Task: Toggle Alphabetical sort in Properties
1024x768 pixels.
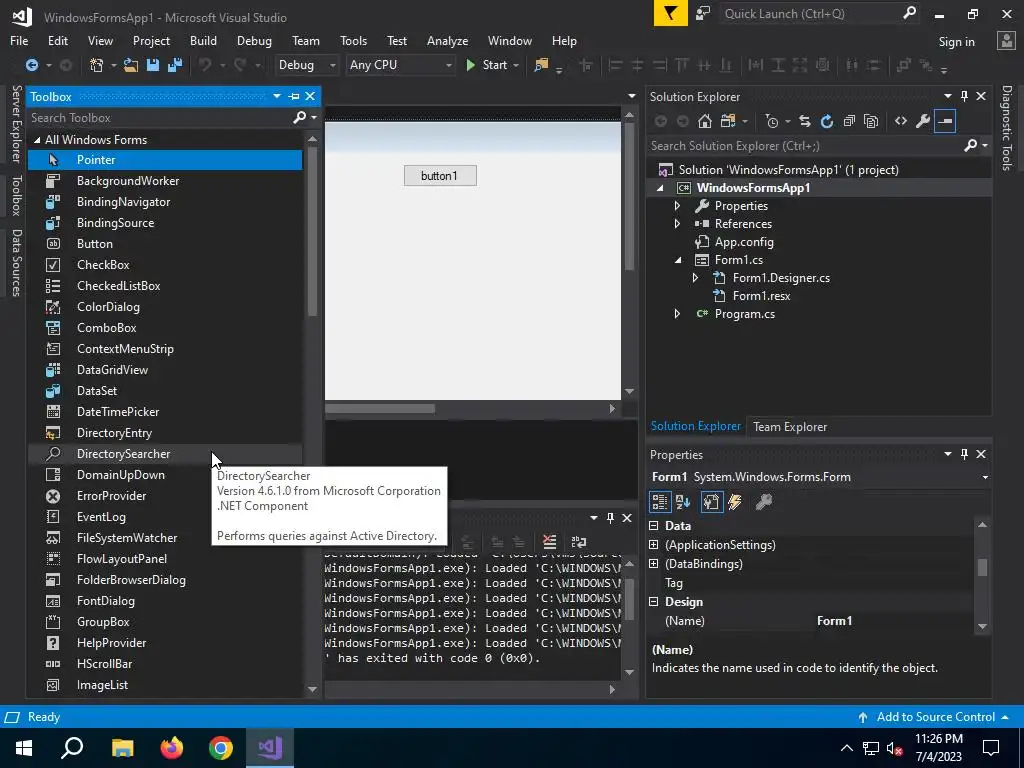Action: tap(683, 502)
